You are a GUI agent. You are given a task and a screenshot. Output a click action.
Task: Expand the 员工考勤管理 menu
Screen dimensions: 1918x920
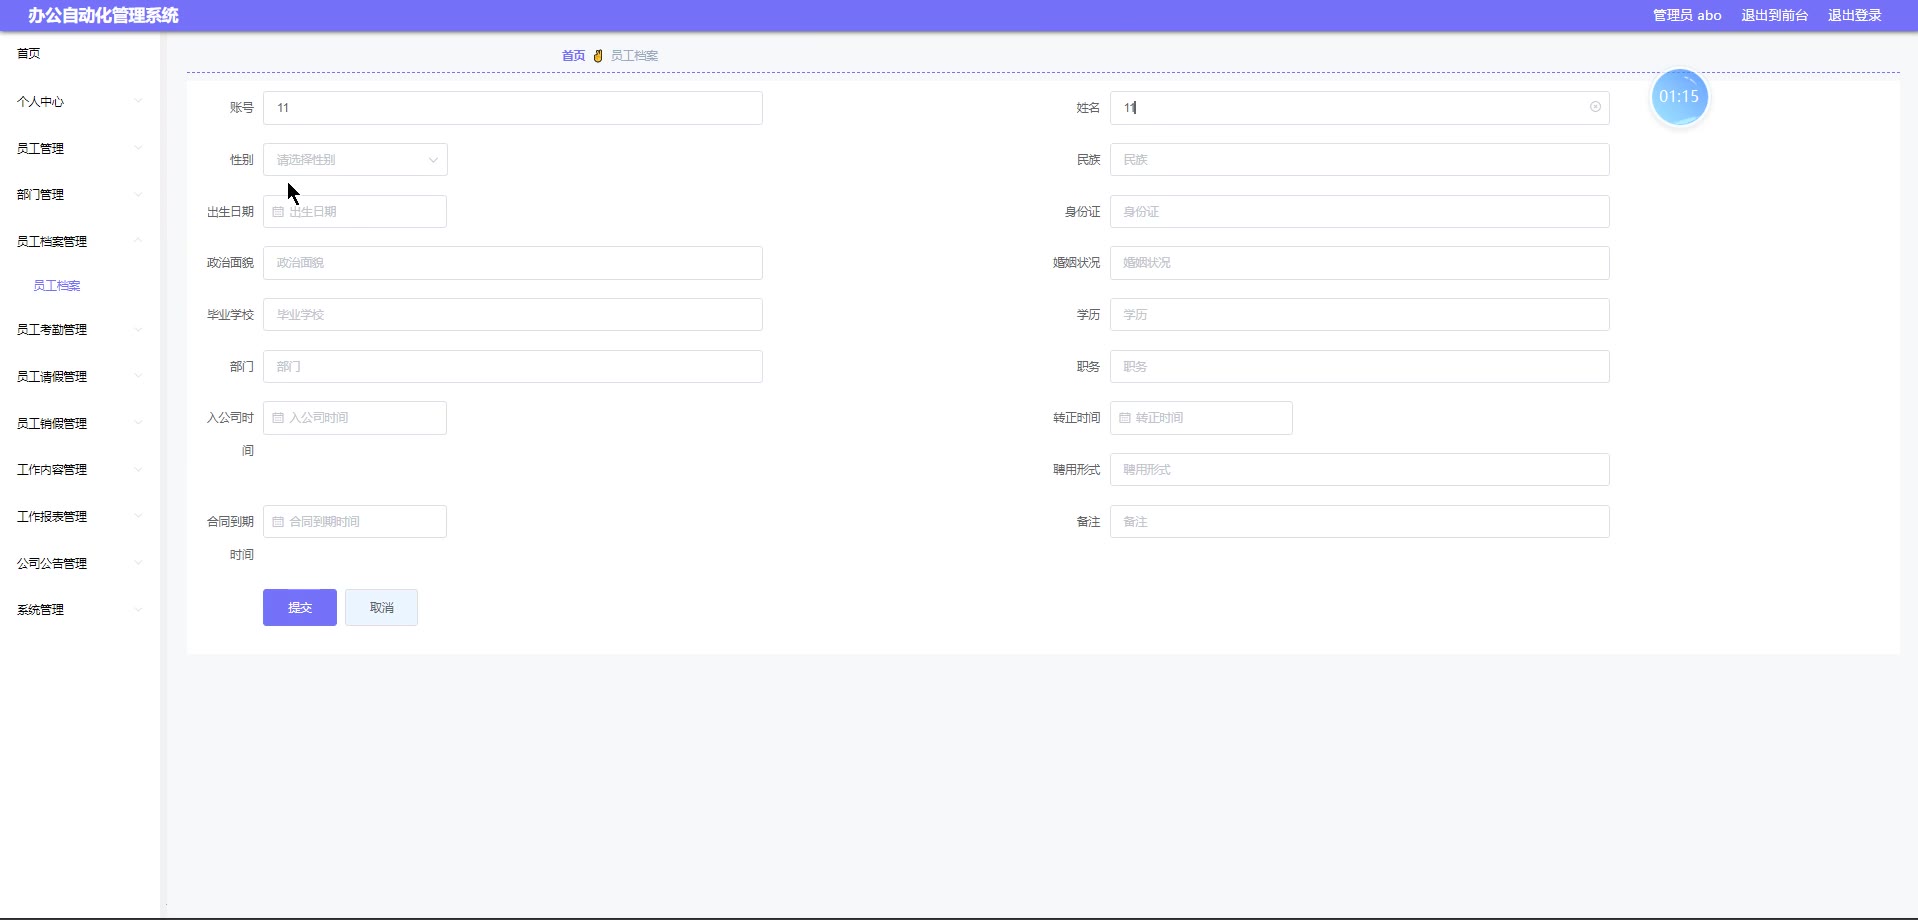coord(80,329)
